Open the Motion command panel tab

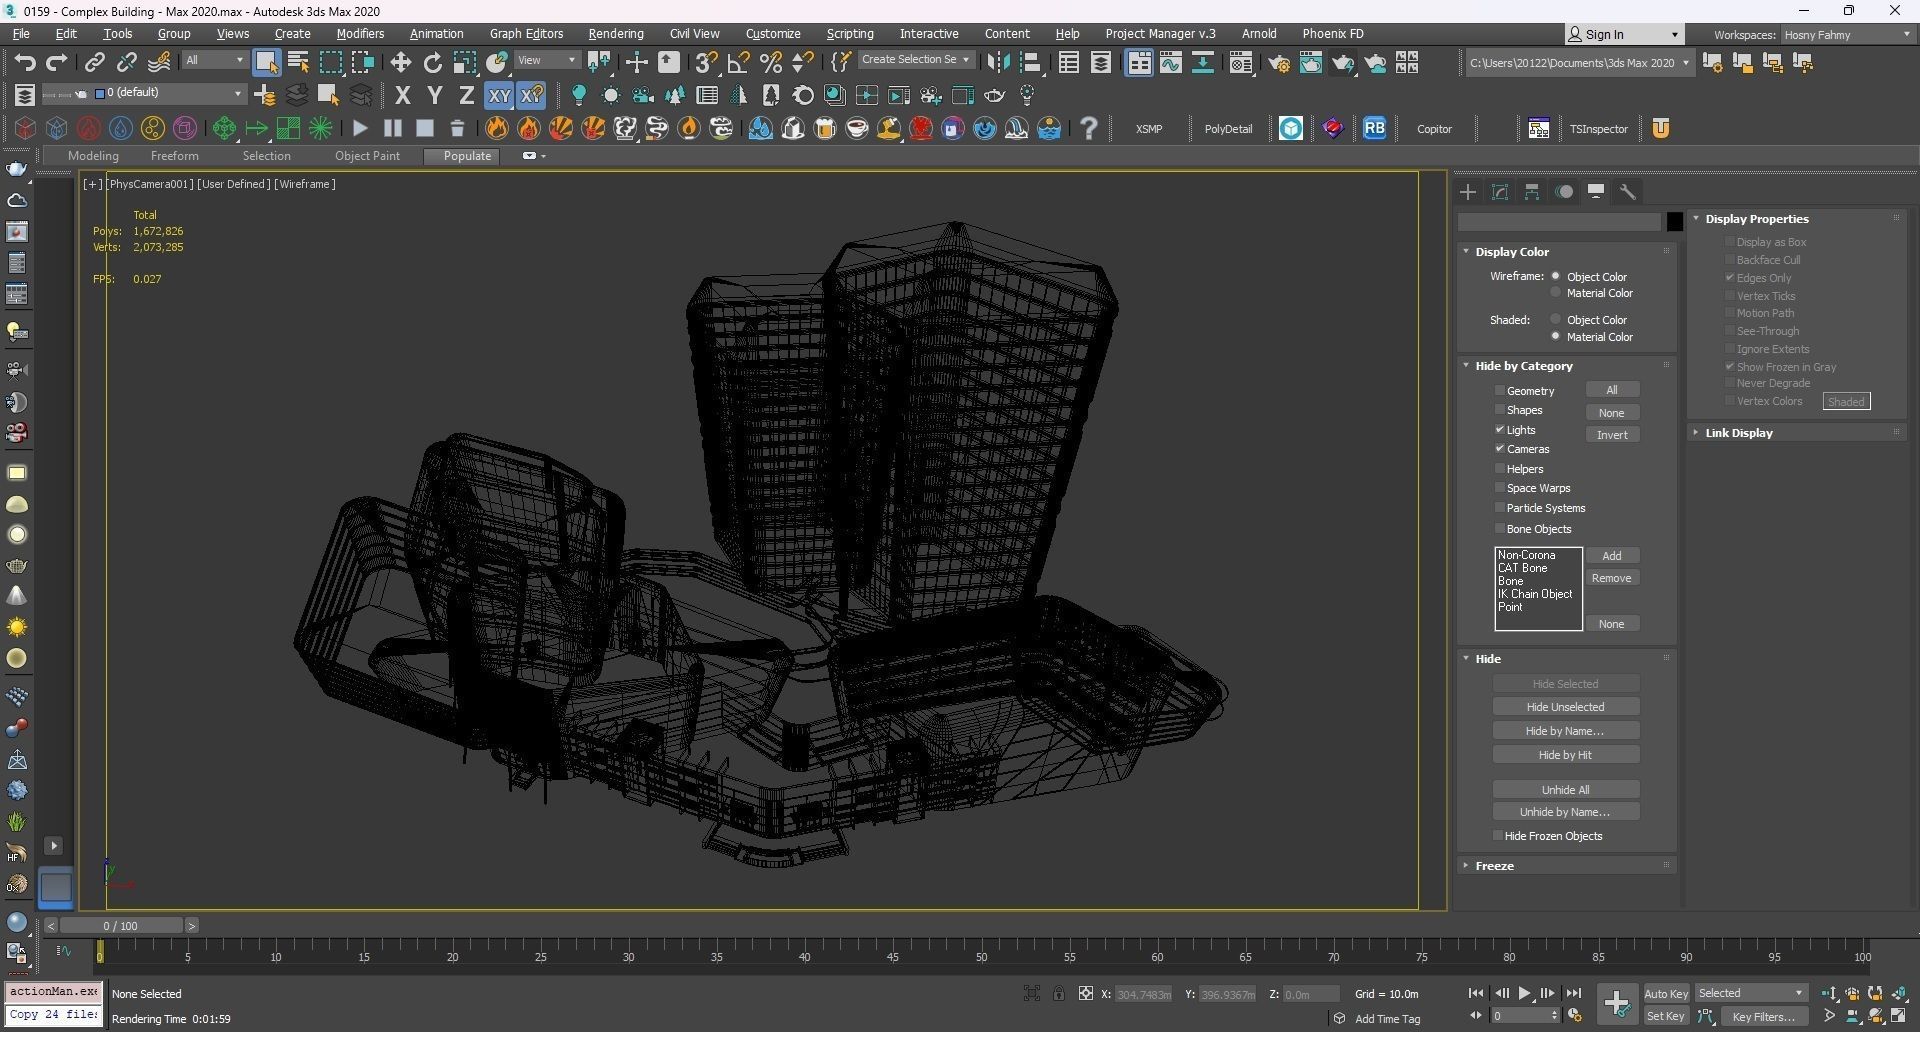1564,192
